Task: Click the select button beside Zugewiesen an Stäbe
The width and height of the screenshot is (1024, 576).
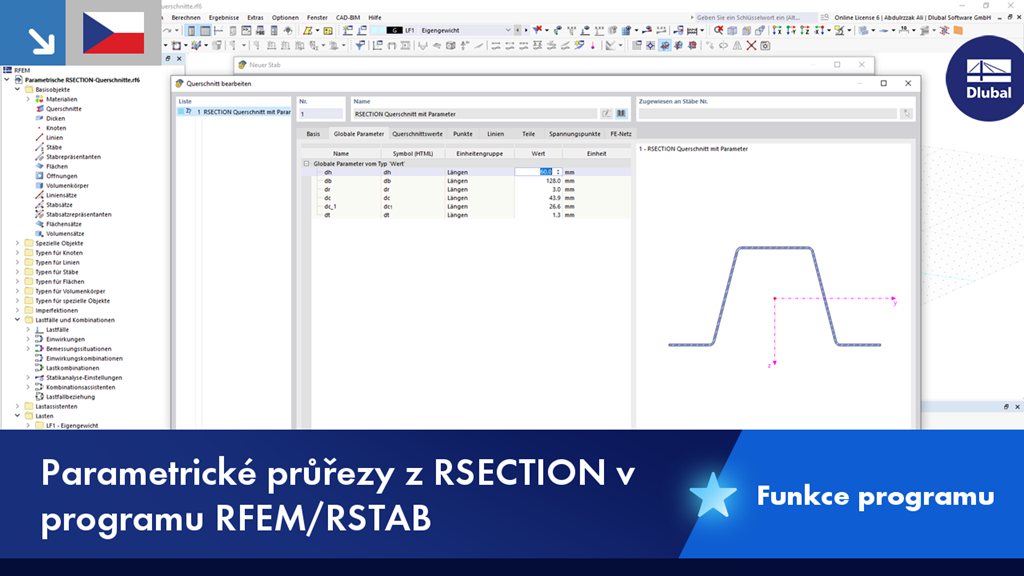Action: coord(907,113)
